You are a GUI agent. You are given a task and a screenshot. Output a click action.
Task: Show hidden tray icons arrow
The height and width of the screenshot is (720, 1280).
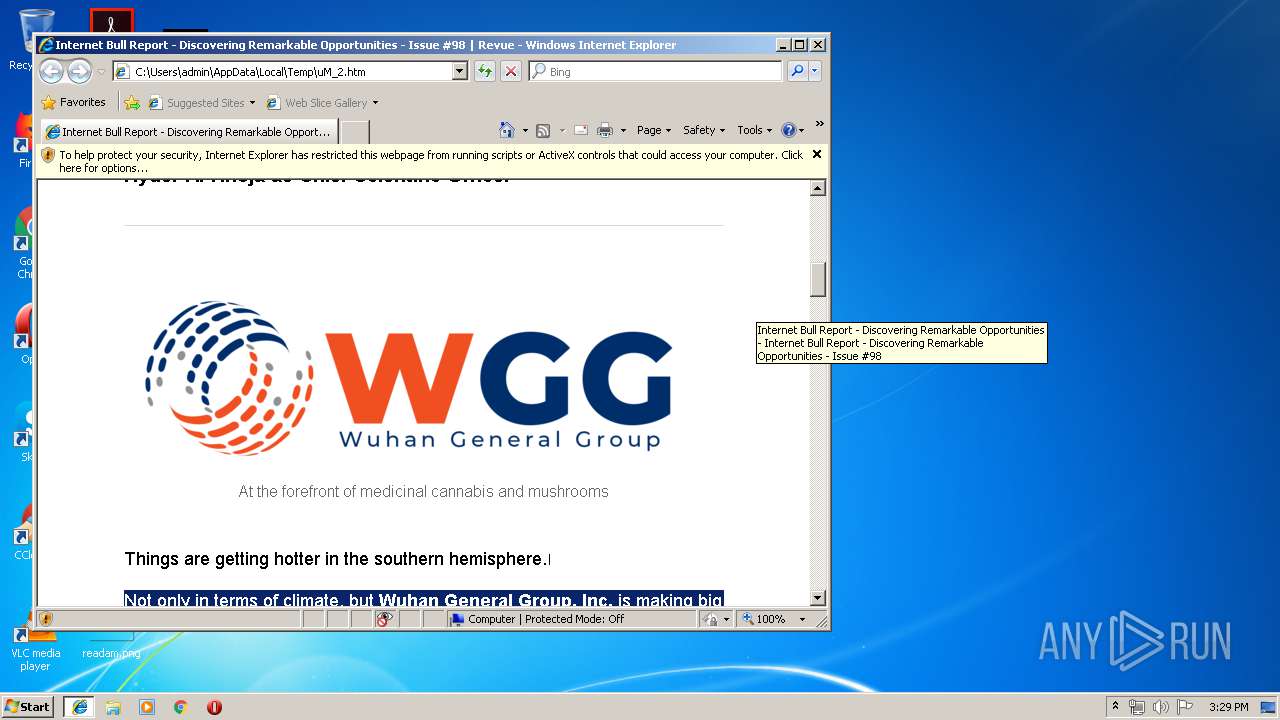pyautogui.click(x=1115, y=707)
